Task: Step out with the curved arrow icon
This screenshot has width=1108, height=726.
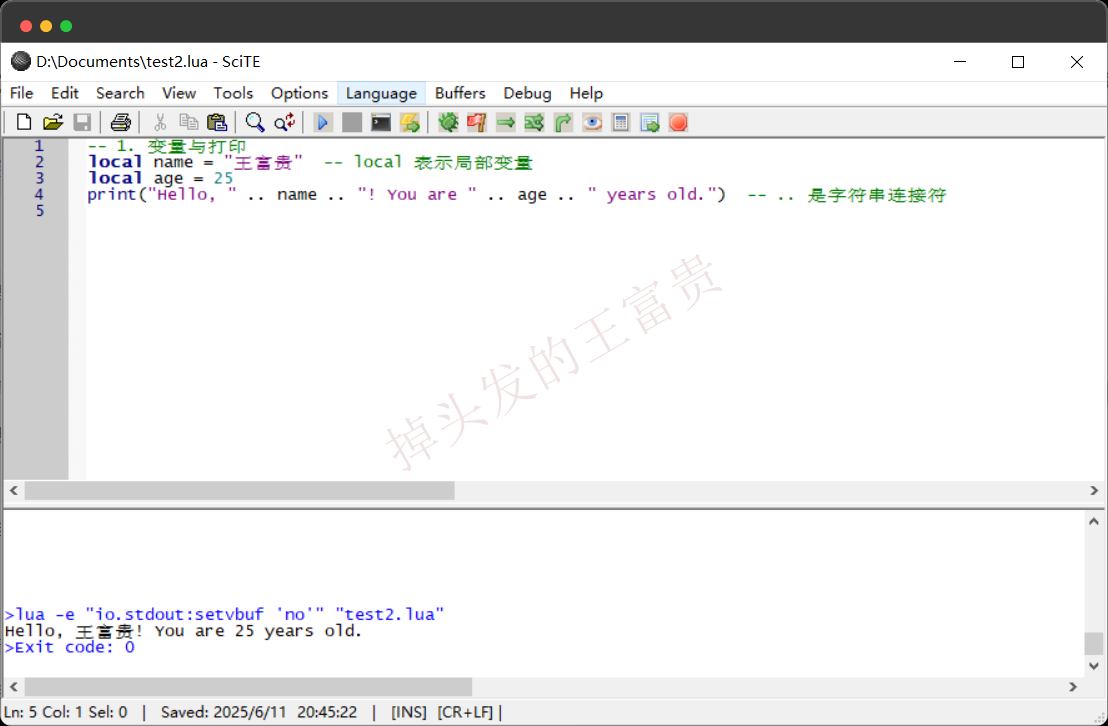Action: click(563, 122)
